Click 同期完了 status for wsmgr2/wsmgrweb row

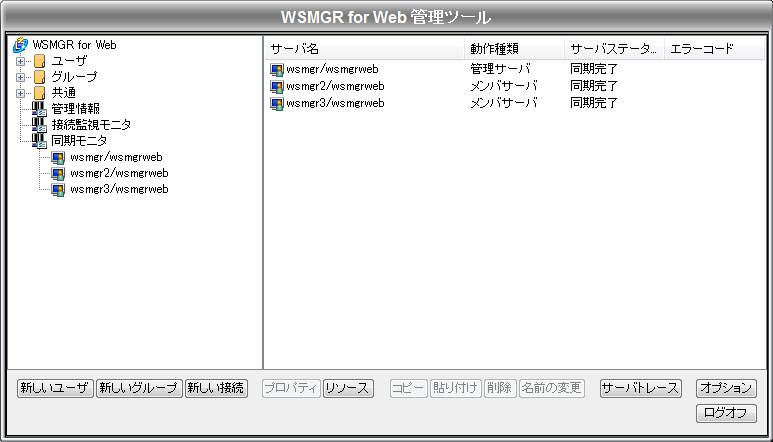click(594, 86)
